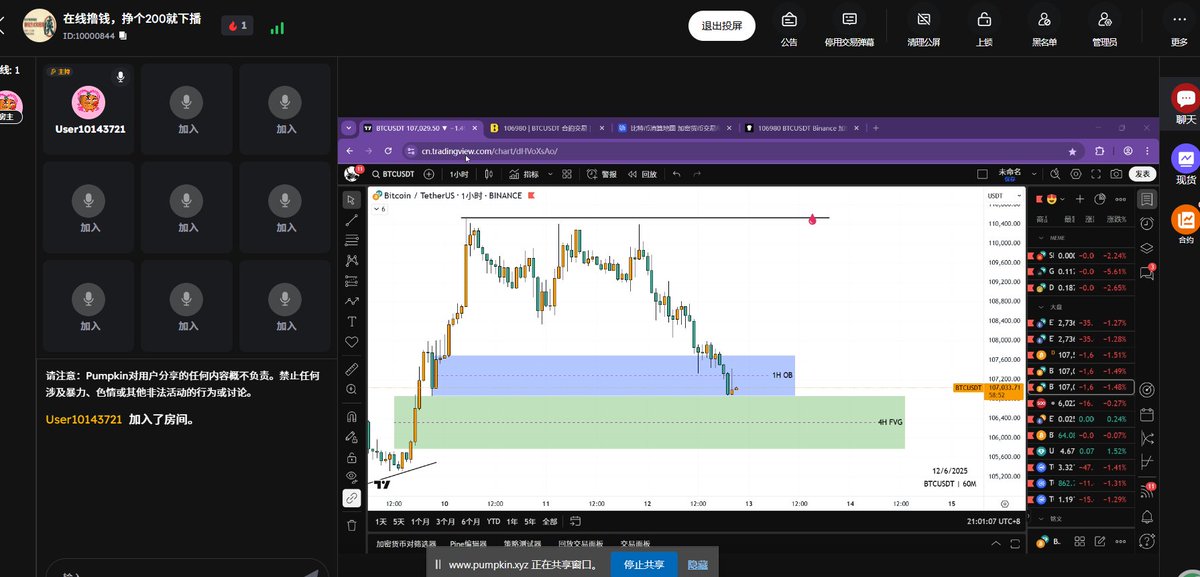The image size is (1200, 577).
Task: Copy the room ID 10000844
Action: [x=123, y=35]
